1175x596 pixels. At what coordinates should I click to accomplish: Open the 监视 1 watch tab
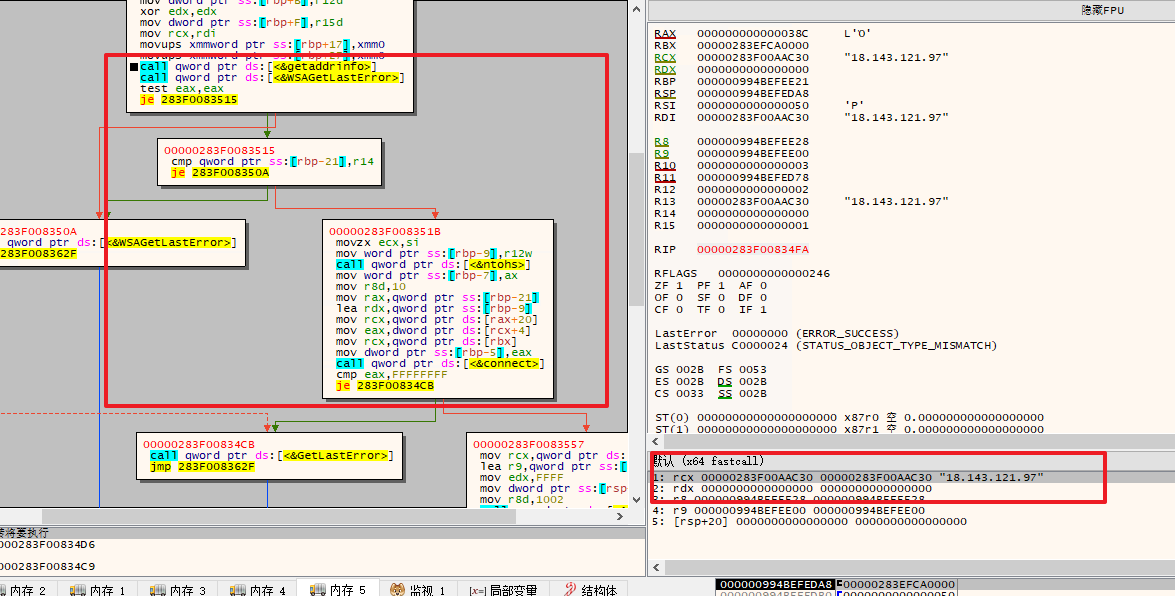pos(417,590)
